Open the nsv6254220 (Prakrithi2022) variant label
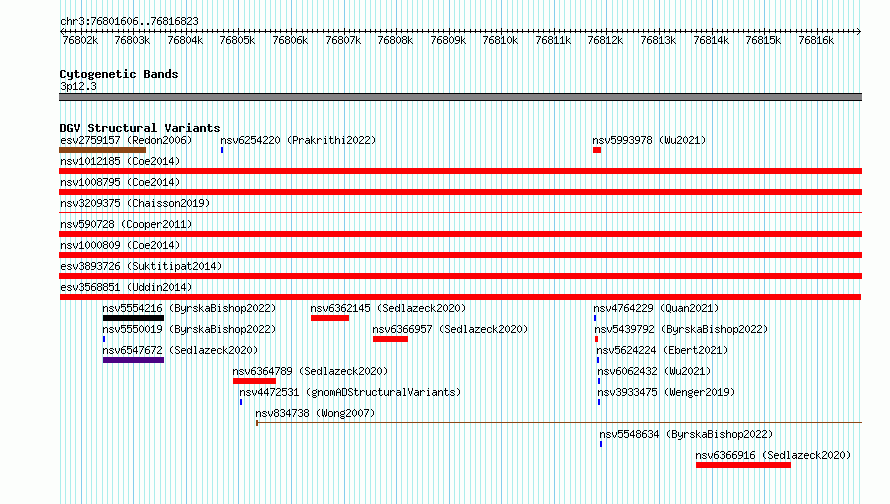Viewport: 890px width, 504px height. pyautogui.click(x=298, y=140)
